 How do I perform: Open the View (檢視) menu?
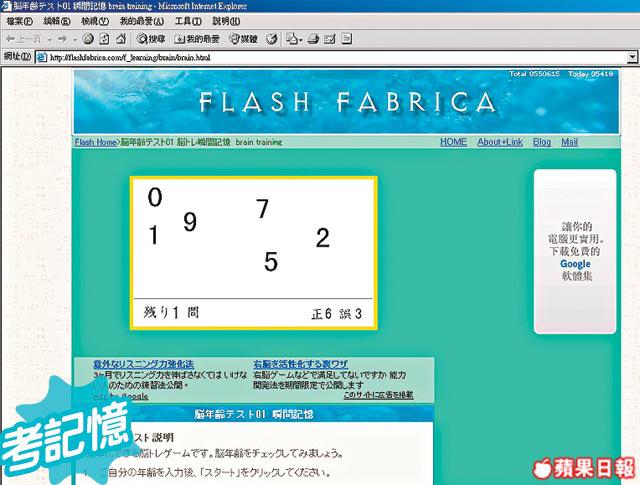coord(95,21)
